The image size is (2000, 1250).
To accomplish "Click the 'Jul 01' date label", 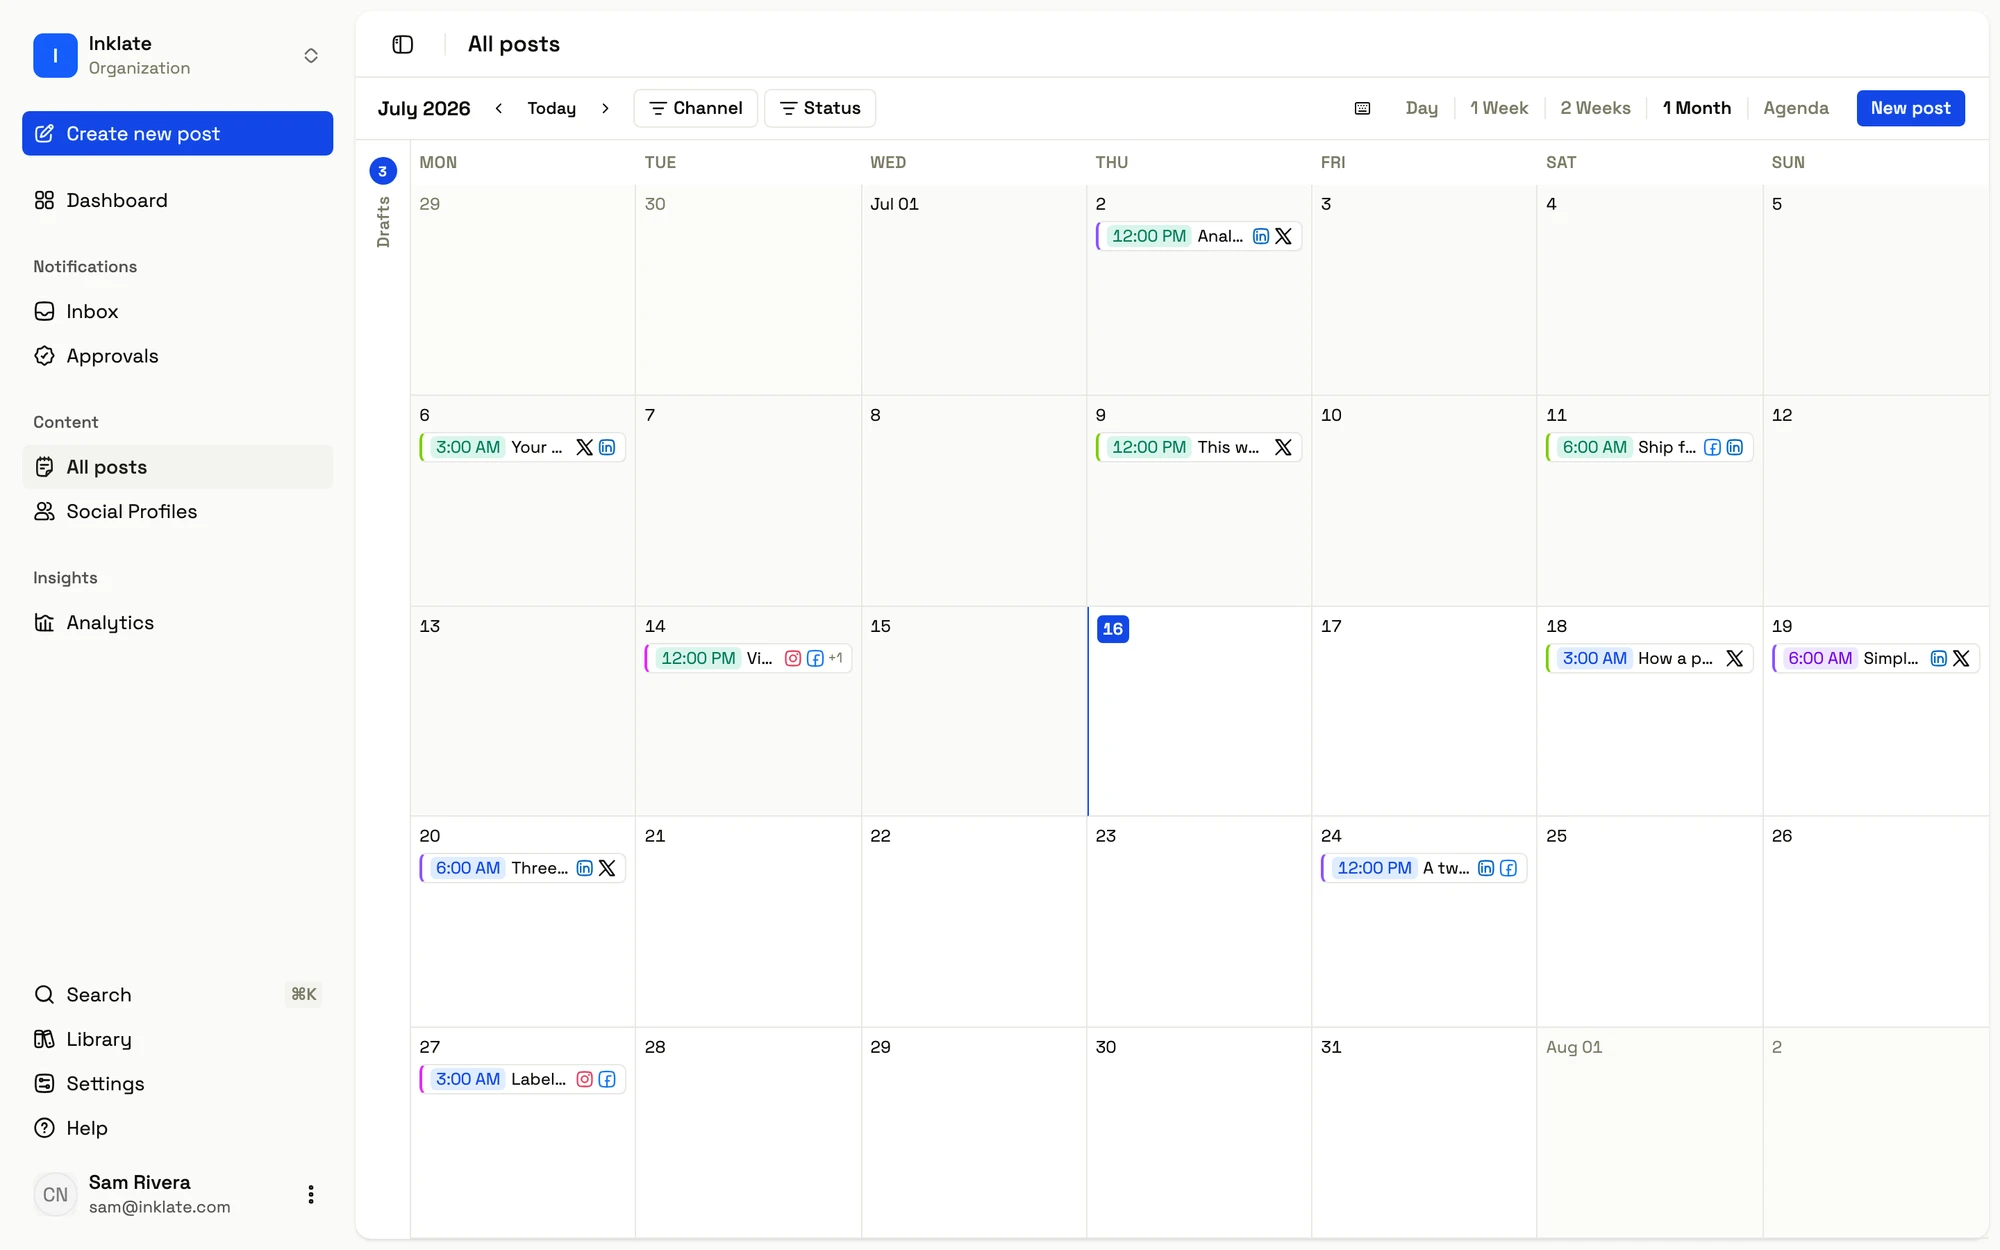I will (x=894, y=204).
